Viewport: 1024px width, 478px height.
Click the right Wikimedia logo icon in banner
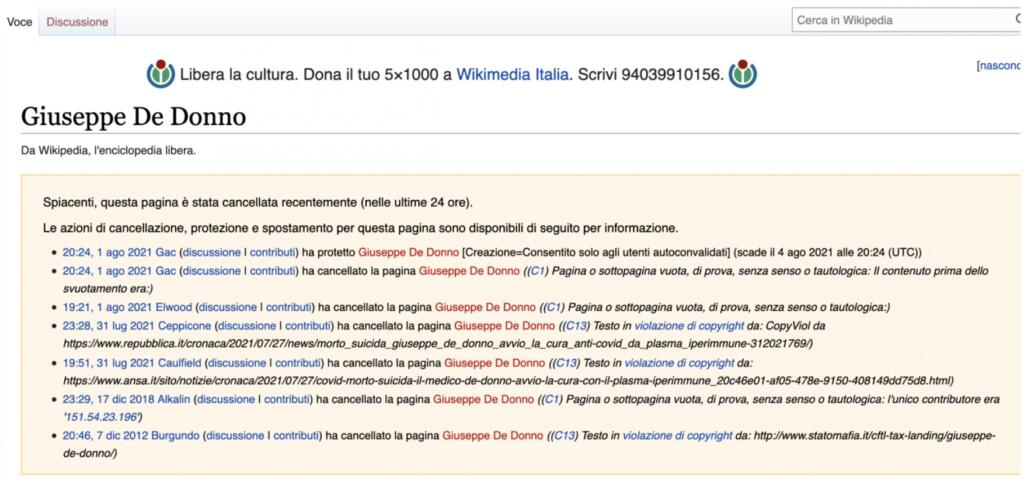(742, 74)
